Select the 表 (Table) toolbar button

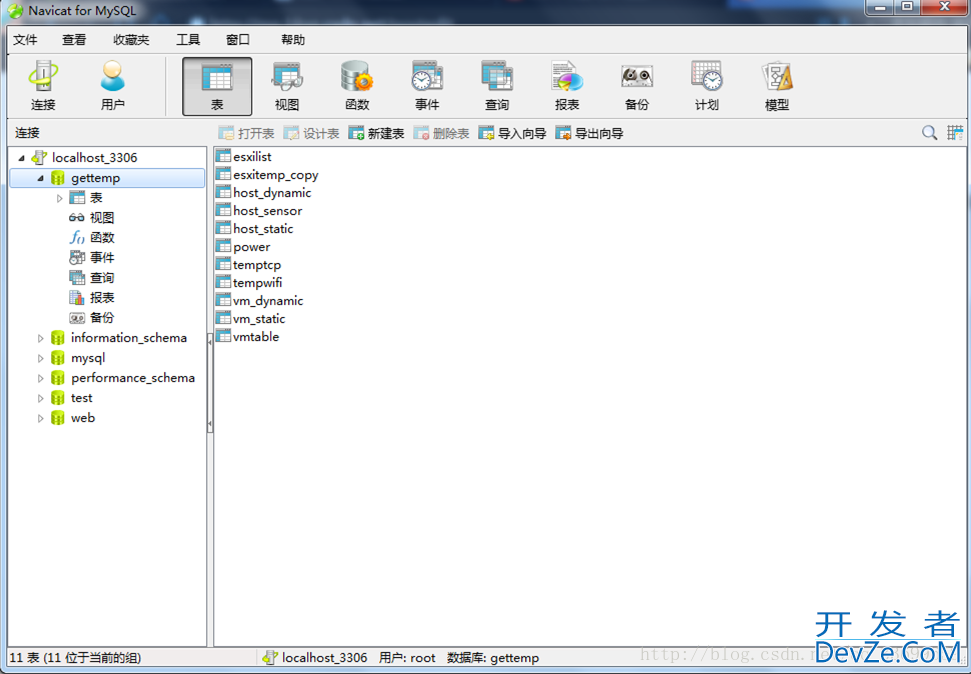point(217,86)
